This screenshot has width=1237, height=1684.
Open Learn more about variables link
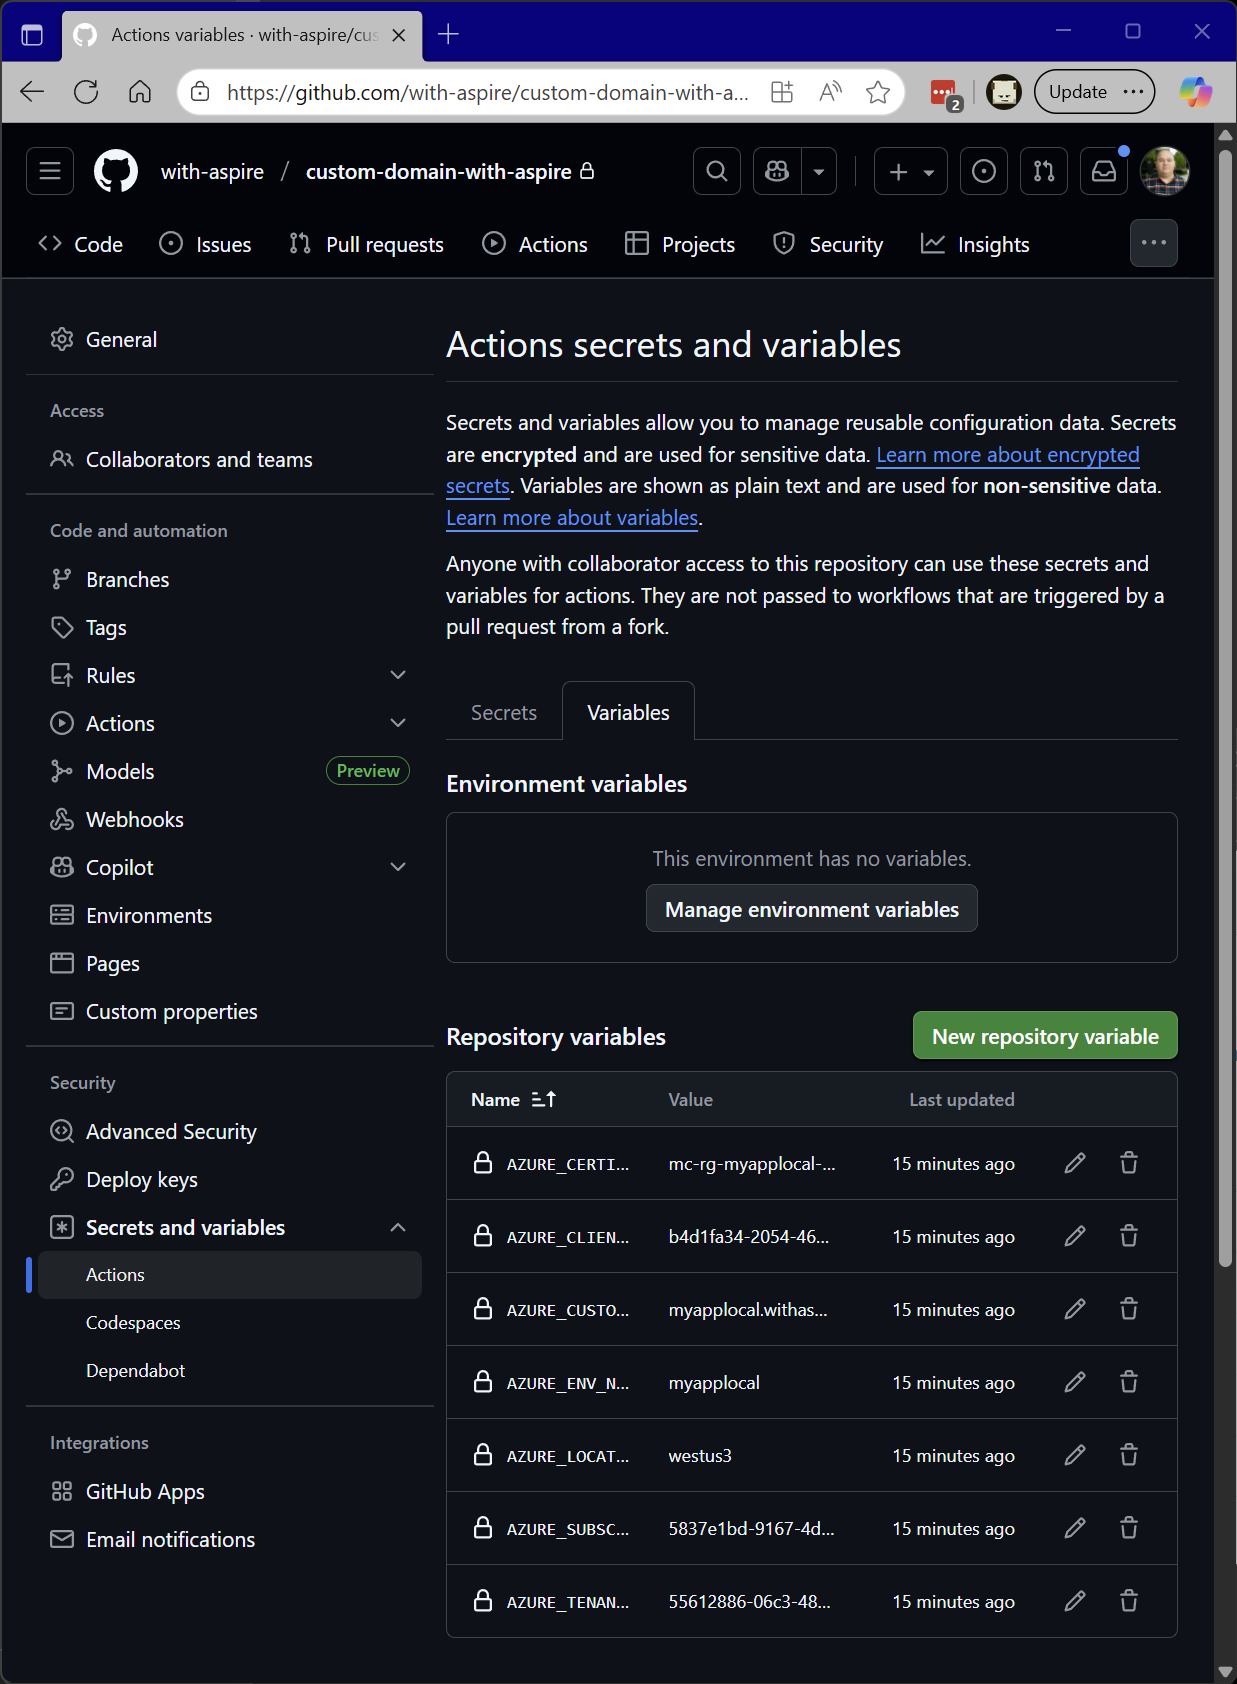[572, 518]
